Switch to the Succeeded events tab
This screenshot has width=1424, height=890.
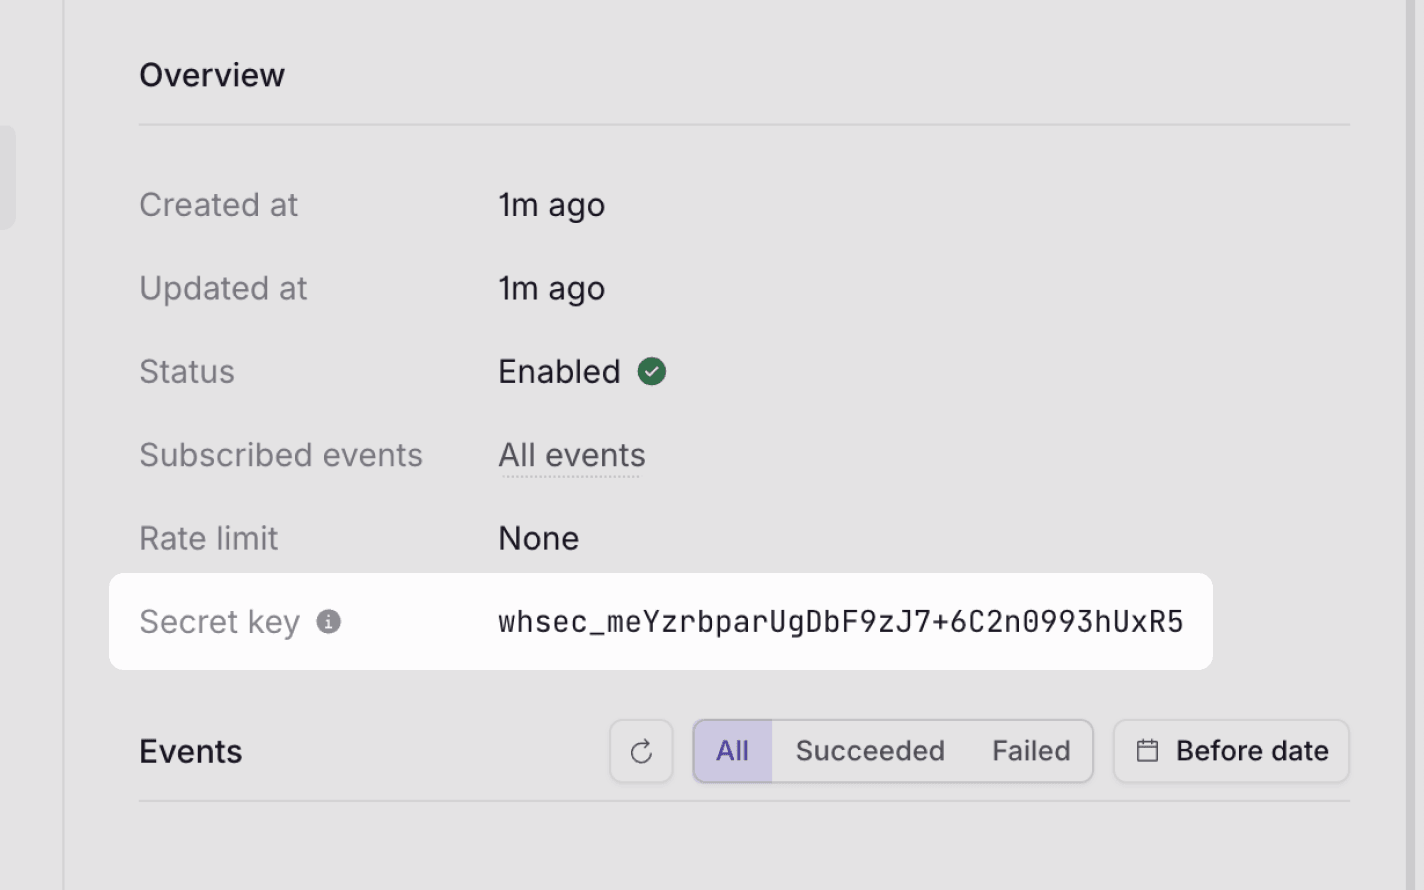[x=869, y=751]
